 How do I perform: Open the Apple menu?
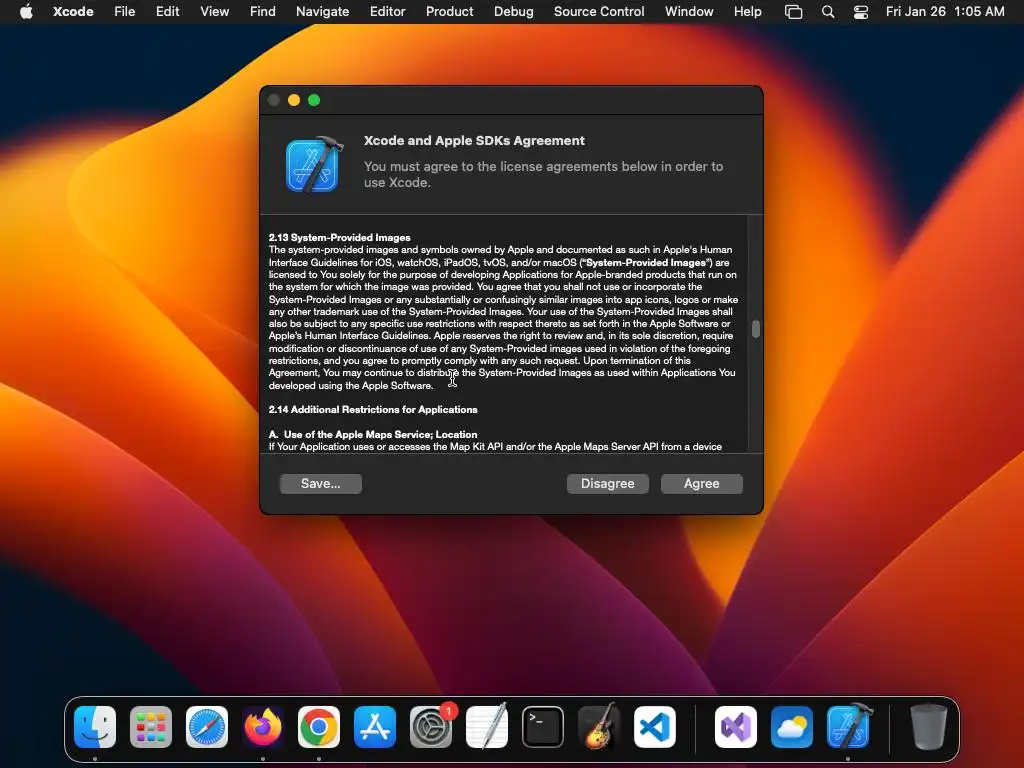pos(26,11)
